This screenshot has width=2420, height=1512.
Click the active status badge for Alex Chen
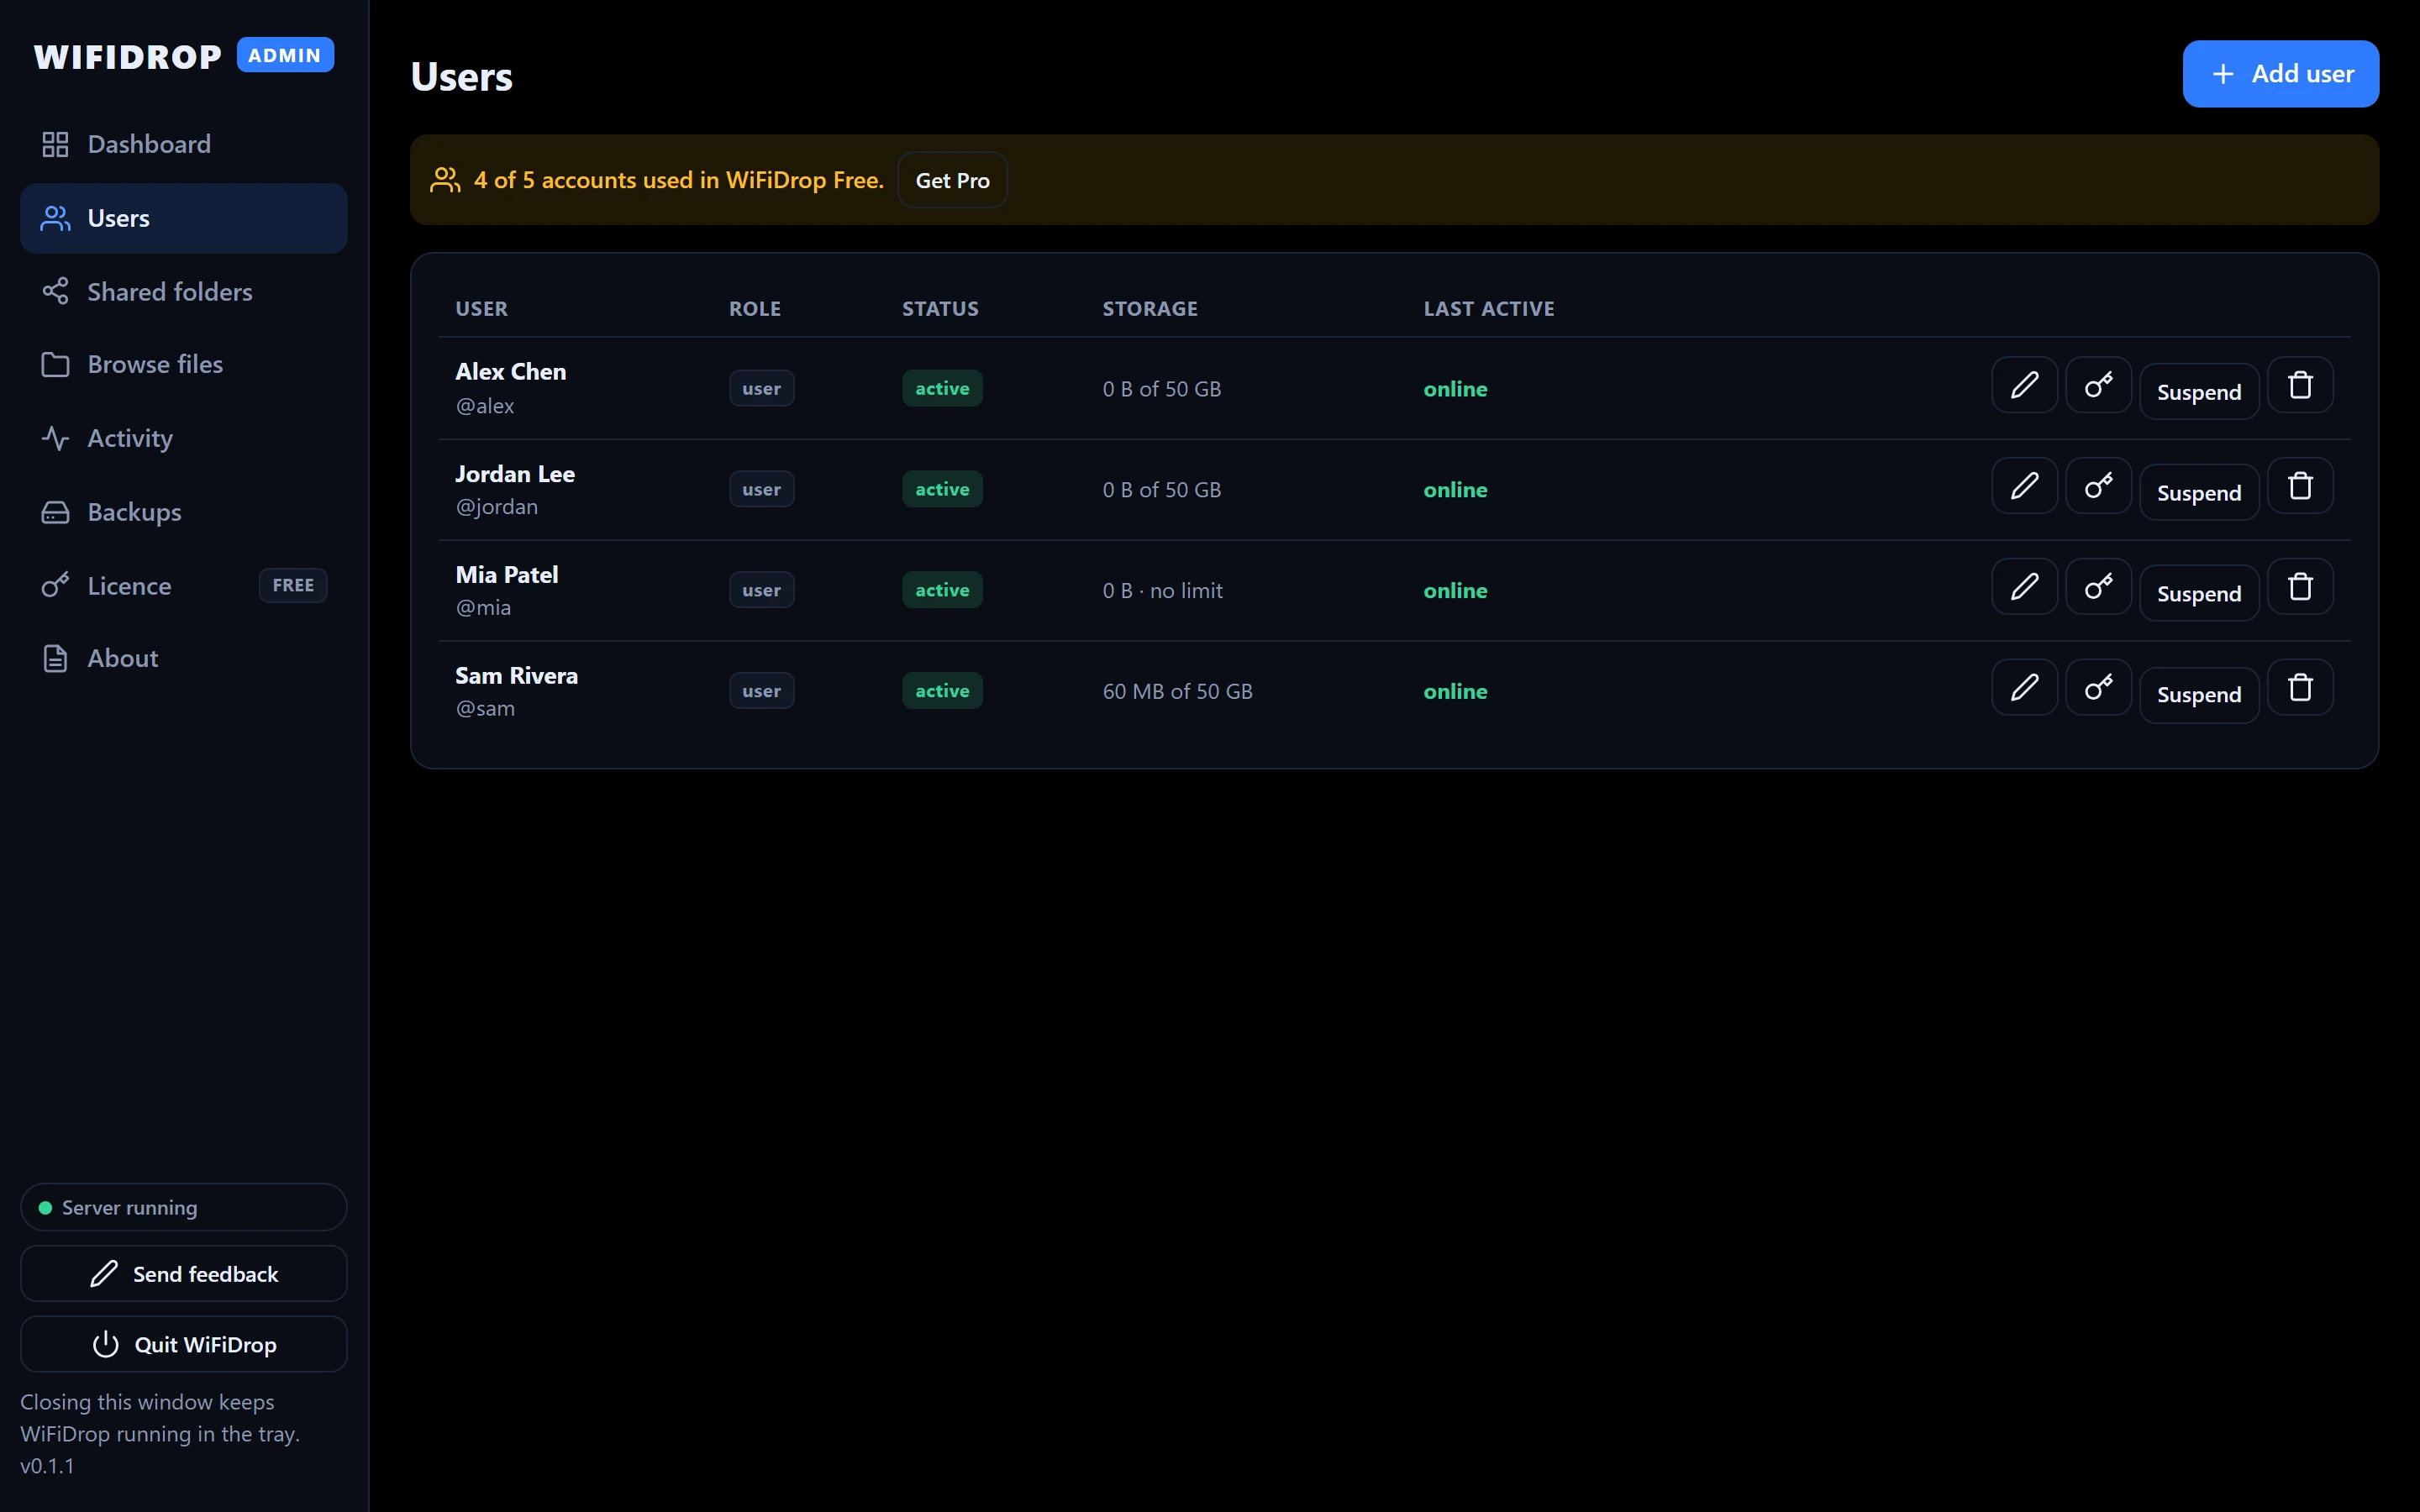[x=942, y=388]
